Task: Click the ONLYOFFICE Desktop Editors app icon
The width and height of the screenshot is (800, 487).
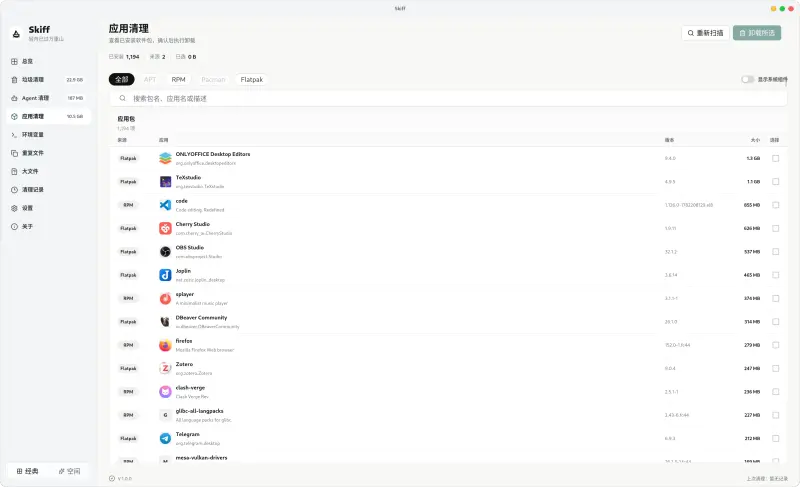Action: pos(165,158)
